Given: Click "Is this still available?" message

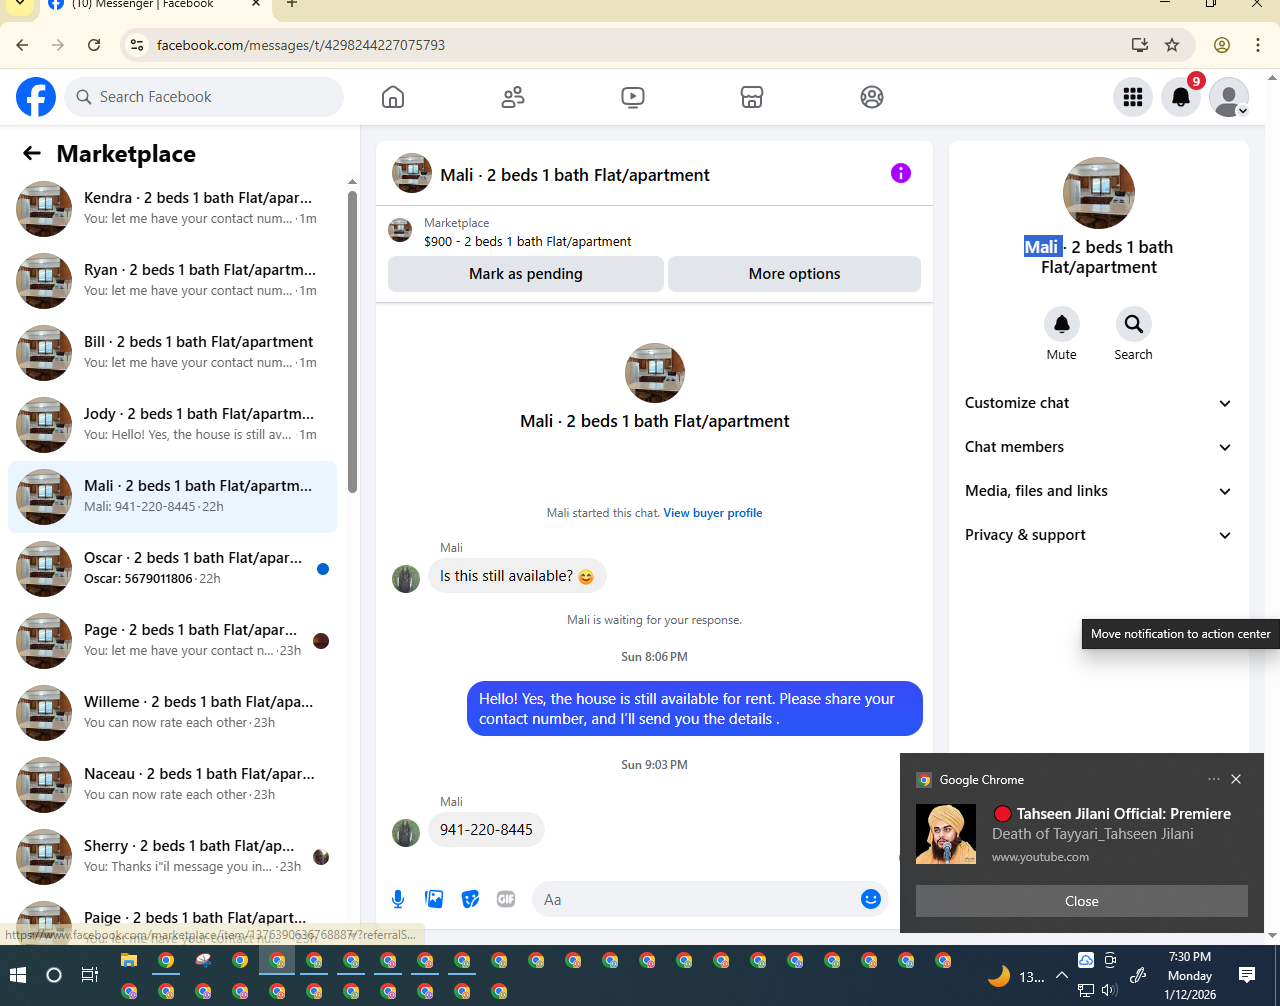Looking at the screenshot, I should click(517, 576).
